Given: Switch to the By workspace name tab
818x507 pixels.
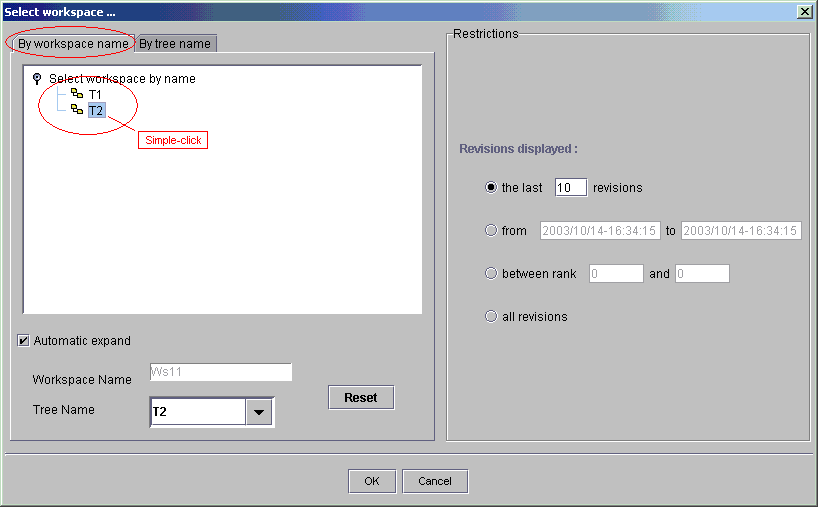Looking at the screenshot, I should click(73, 44).
